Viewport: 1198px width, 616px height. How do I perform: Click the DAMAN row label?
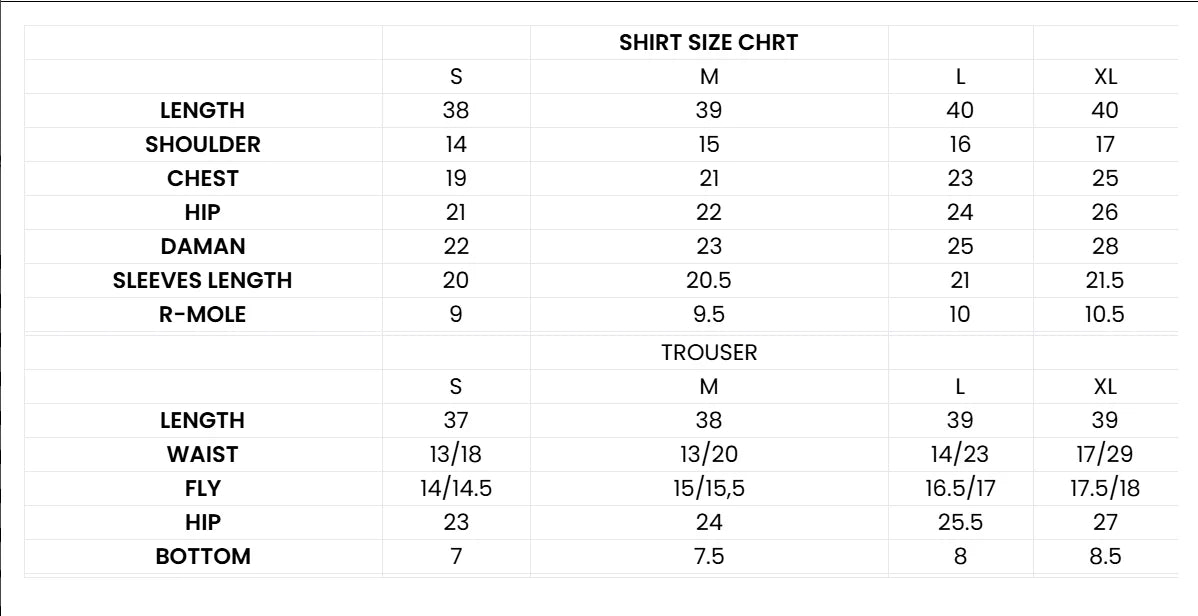coord(202,247)
